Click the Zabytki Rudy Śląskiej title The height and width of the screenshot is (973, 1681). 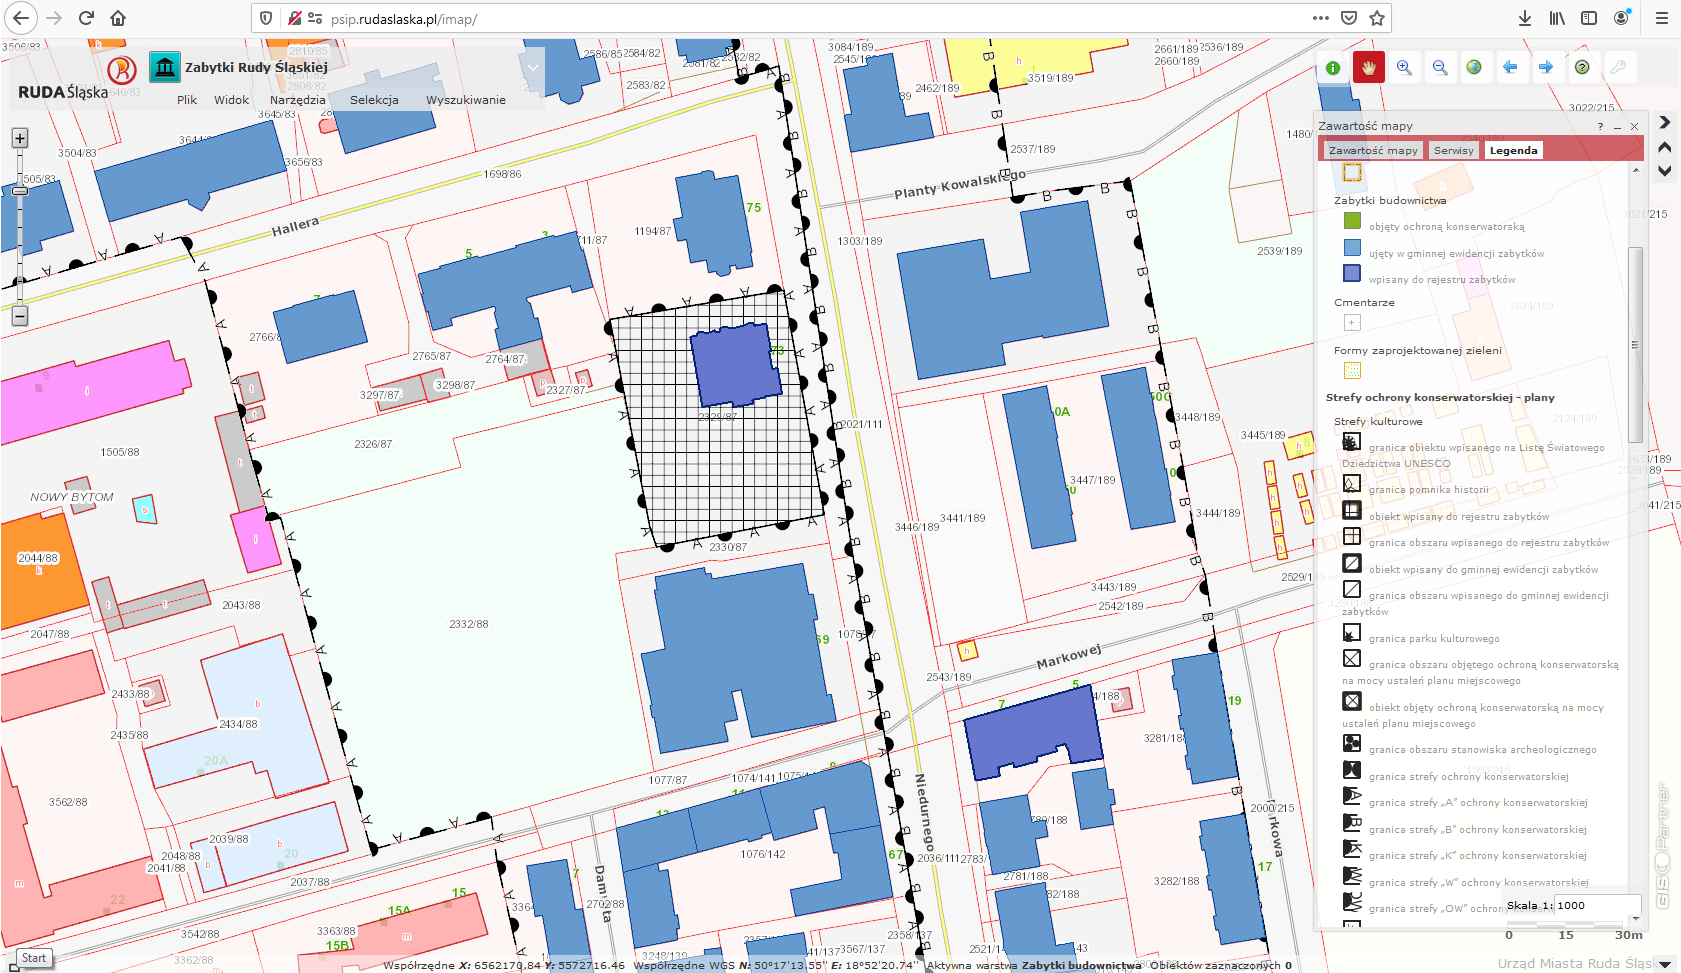coord(256,67)
